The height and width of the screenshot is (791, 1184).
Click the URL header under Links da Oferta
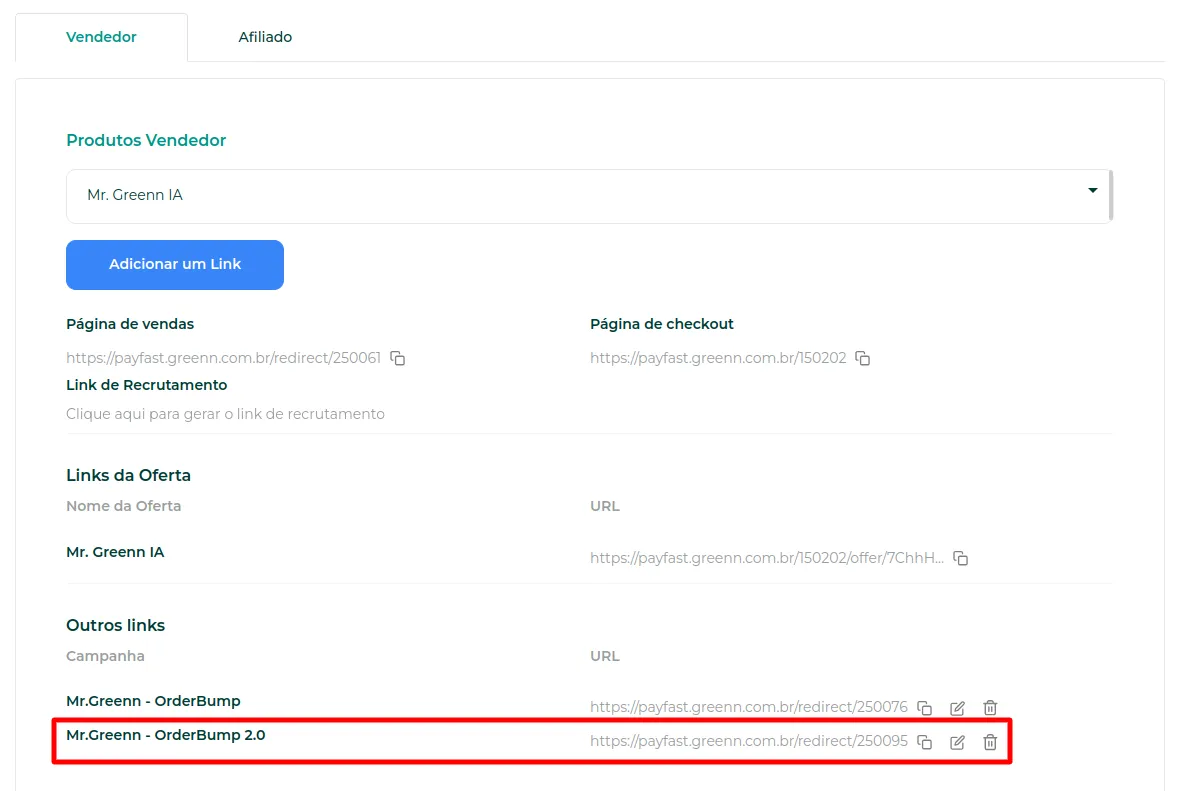tap(605, 506)
